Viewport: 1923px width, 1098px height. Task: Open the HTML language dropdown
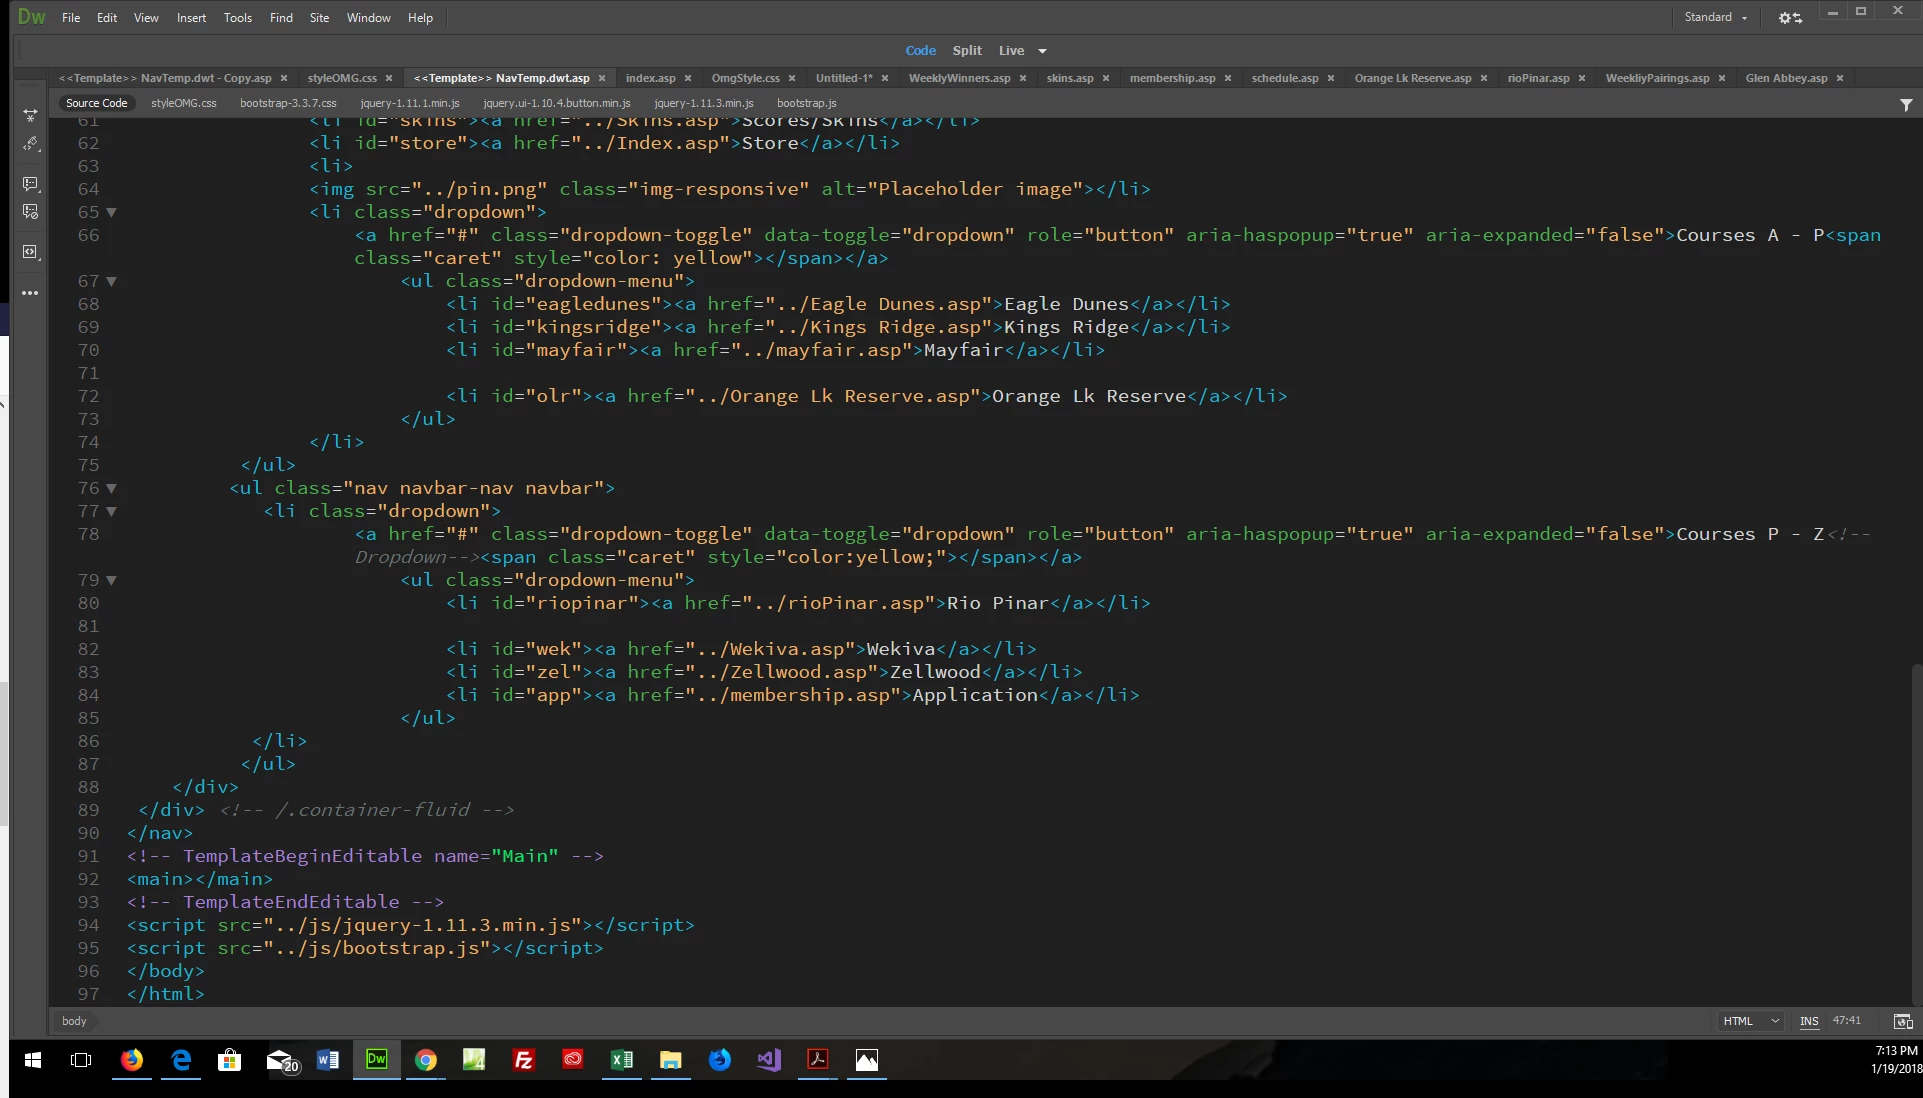pyautogui.click(x=1750, y=1021)
